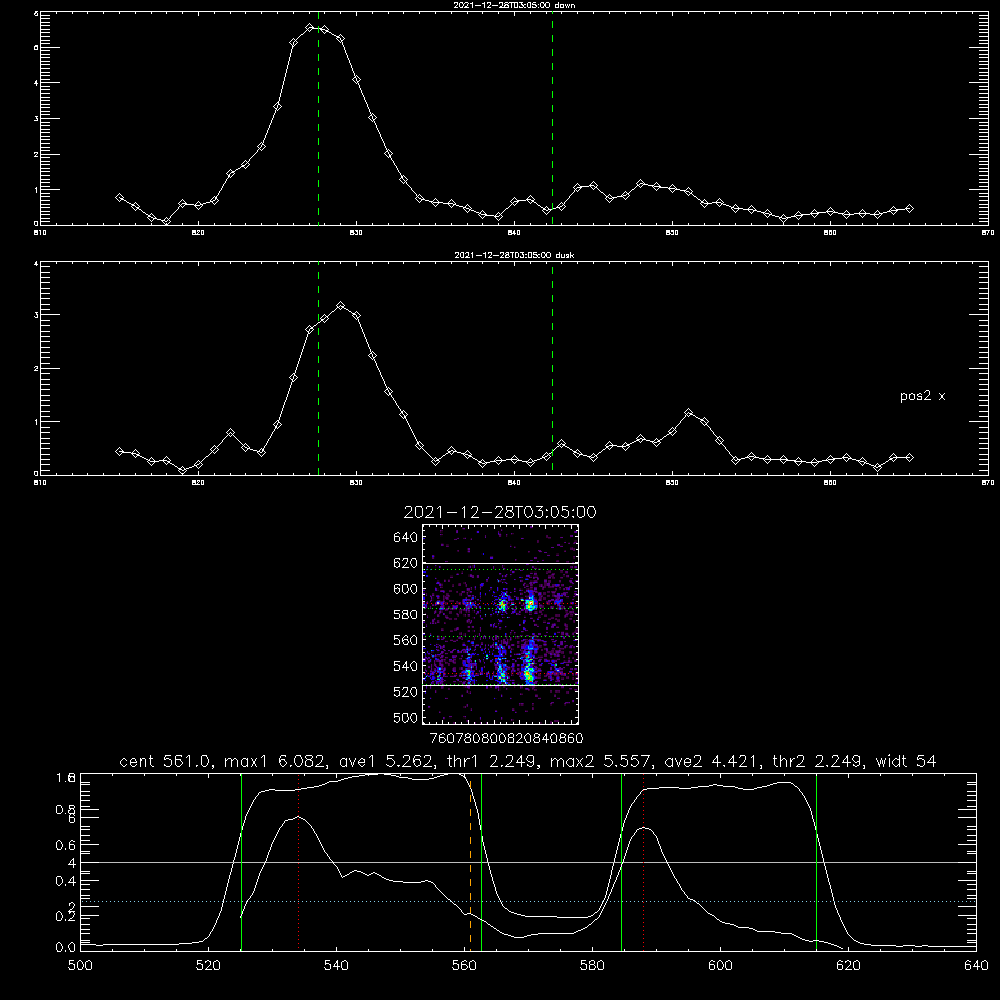
Task: Click the left green dashed line in dawn plot
Action: click(x=318, y=118)
